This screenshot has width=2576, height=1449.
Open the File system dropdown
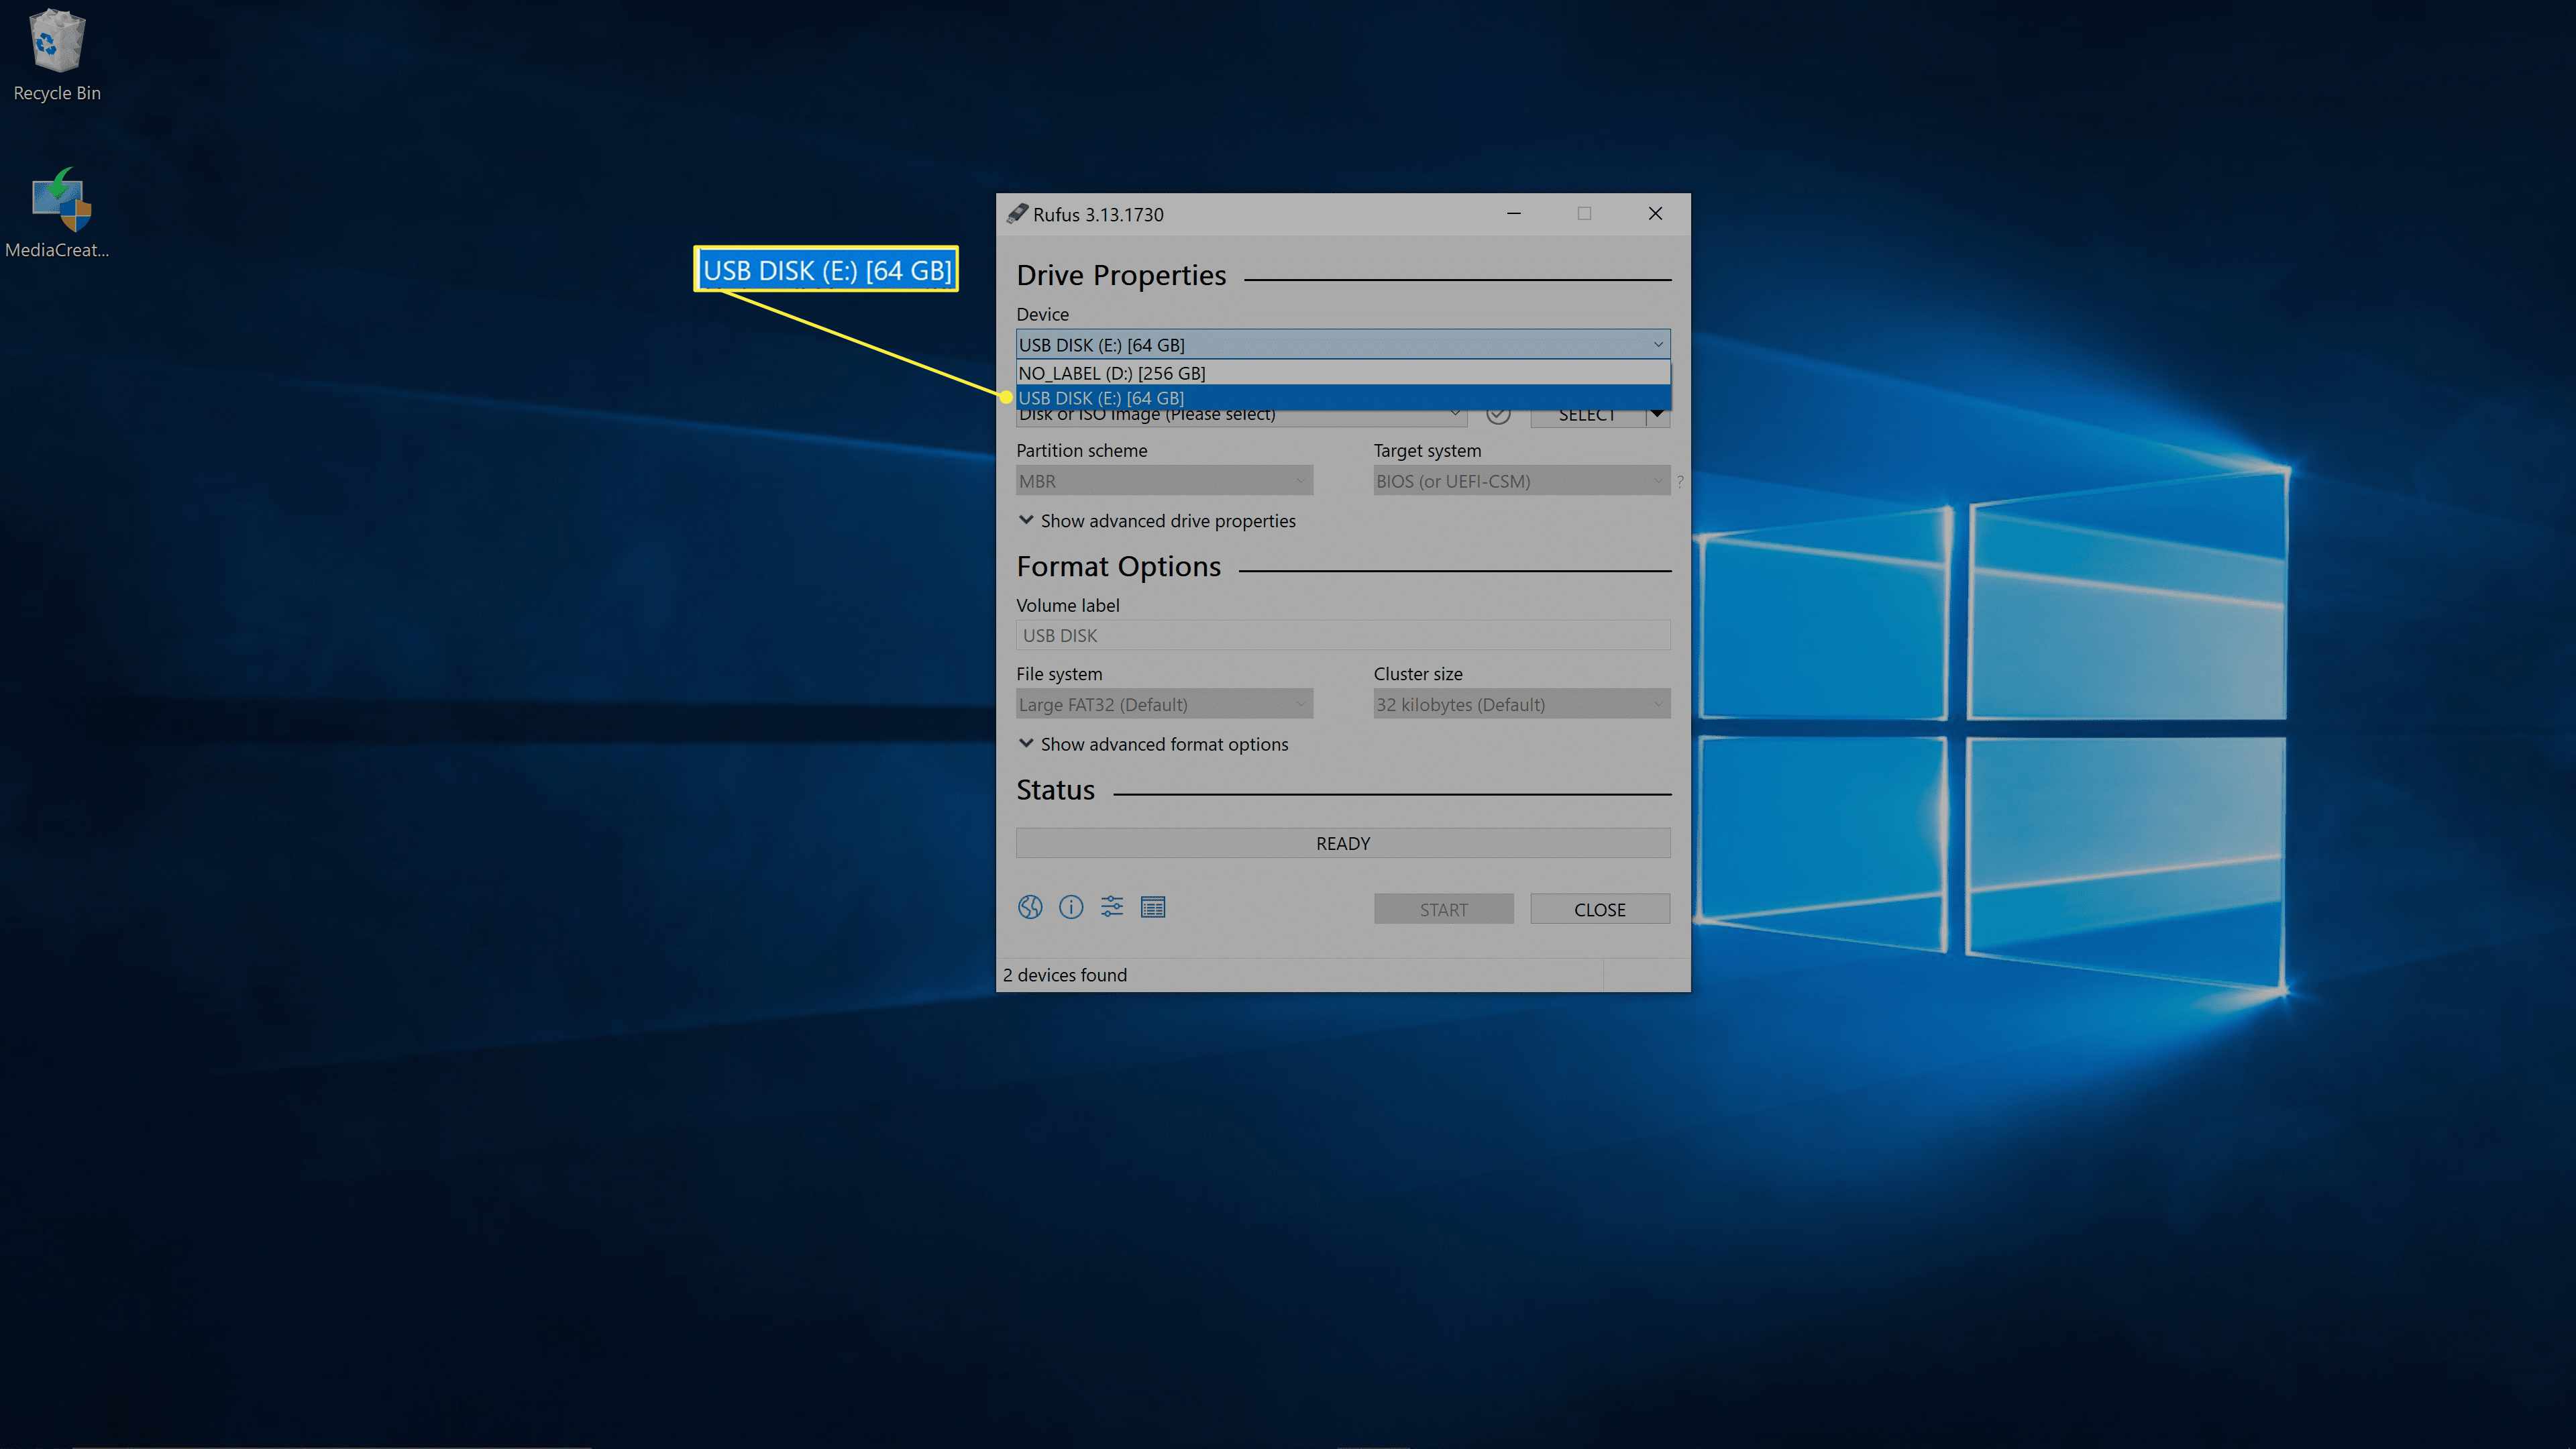(1164, 704)
